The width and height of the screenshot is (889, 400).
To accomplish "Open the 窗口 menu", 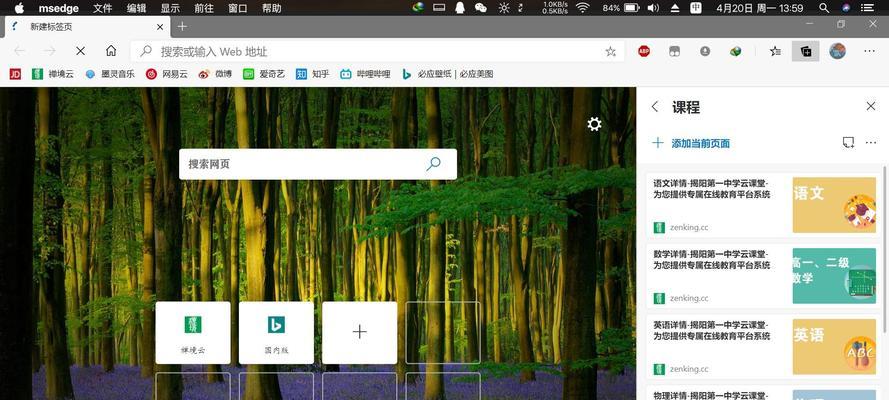I will [238, 8].
